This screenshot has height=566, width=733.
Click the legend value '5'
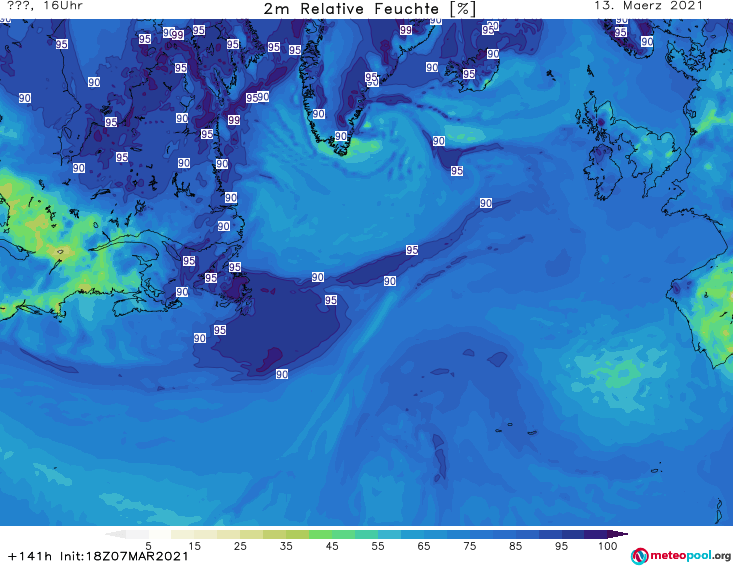148,546
